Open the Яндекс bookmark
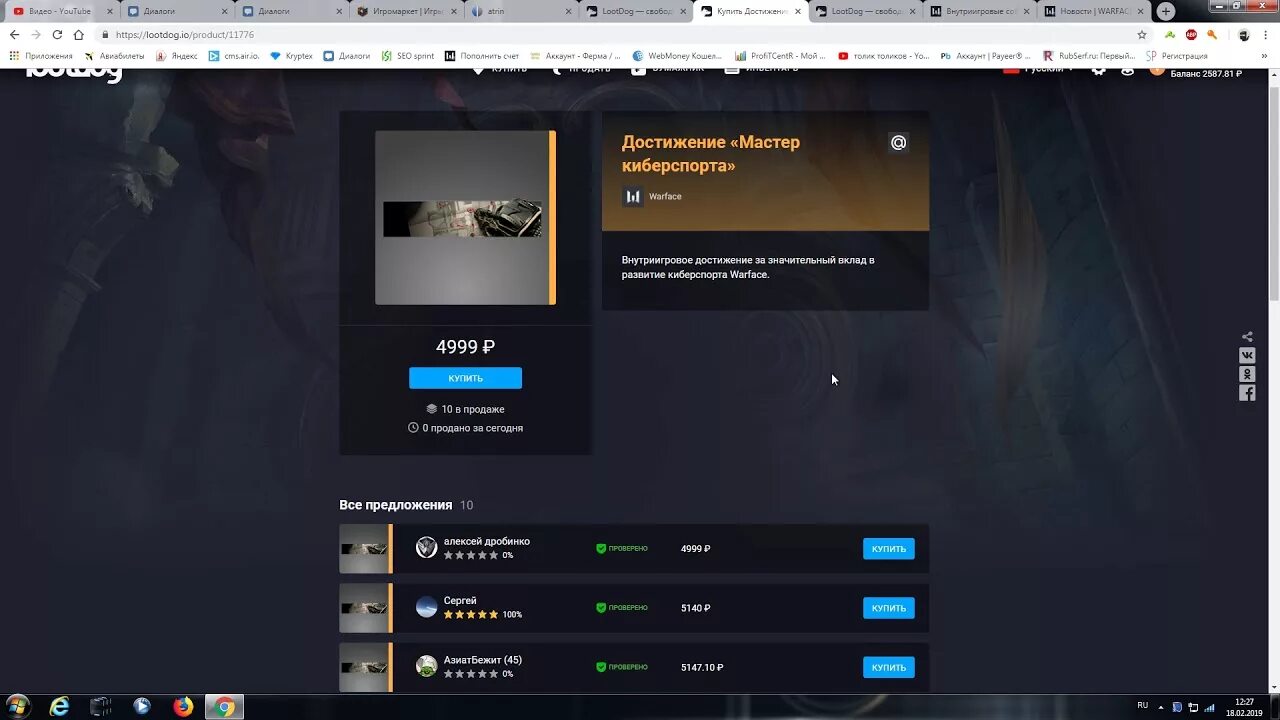The width and height of the screenshot is (1280, 720). click(x=176, y=56)
